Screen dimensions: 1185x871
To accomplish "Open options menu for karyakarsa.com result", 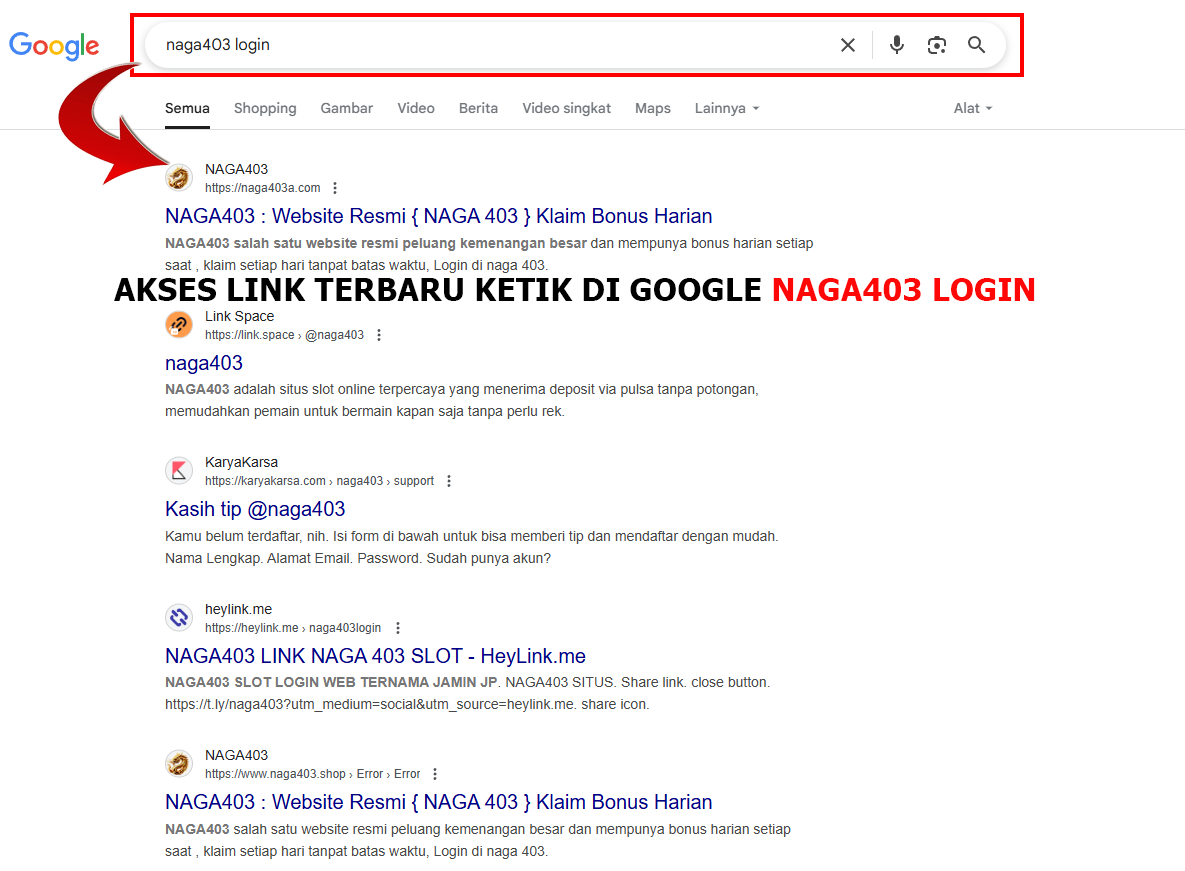I will click(449, 481).
